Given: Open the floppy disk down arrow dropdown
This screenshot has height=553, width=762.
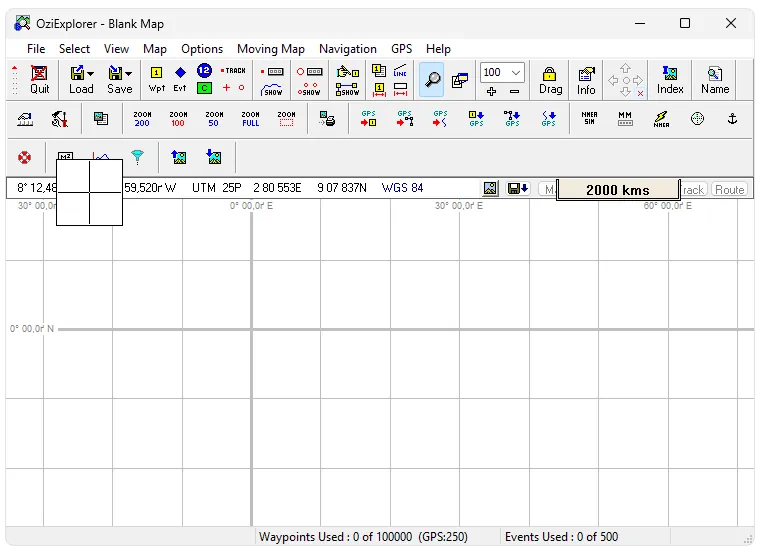Looking at the screenshot, I should click(518, 189).
